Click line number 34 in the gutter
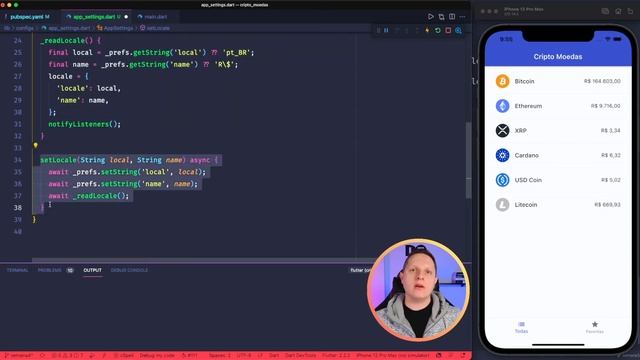 (18, 160)
